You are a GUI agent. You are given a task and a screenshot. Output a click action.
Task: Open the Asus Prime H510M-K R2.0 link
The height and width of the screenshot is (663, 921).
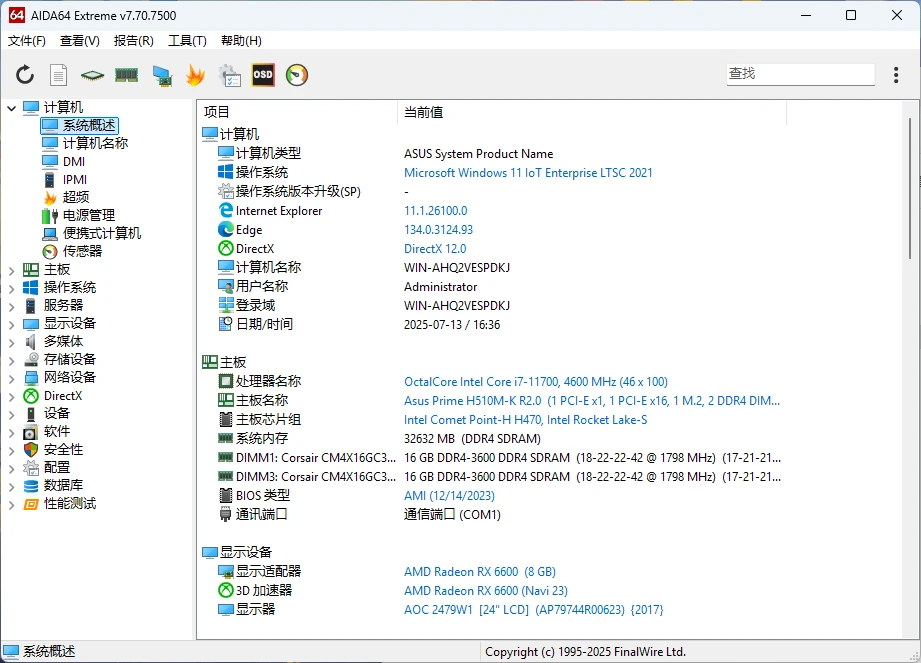point(592,401)
